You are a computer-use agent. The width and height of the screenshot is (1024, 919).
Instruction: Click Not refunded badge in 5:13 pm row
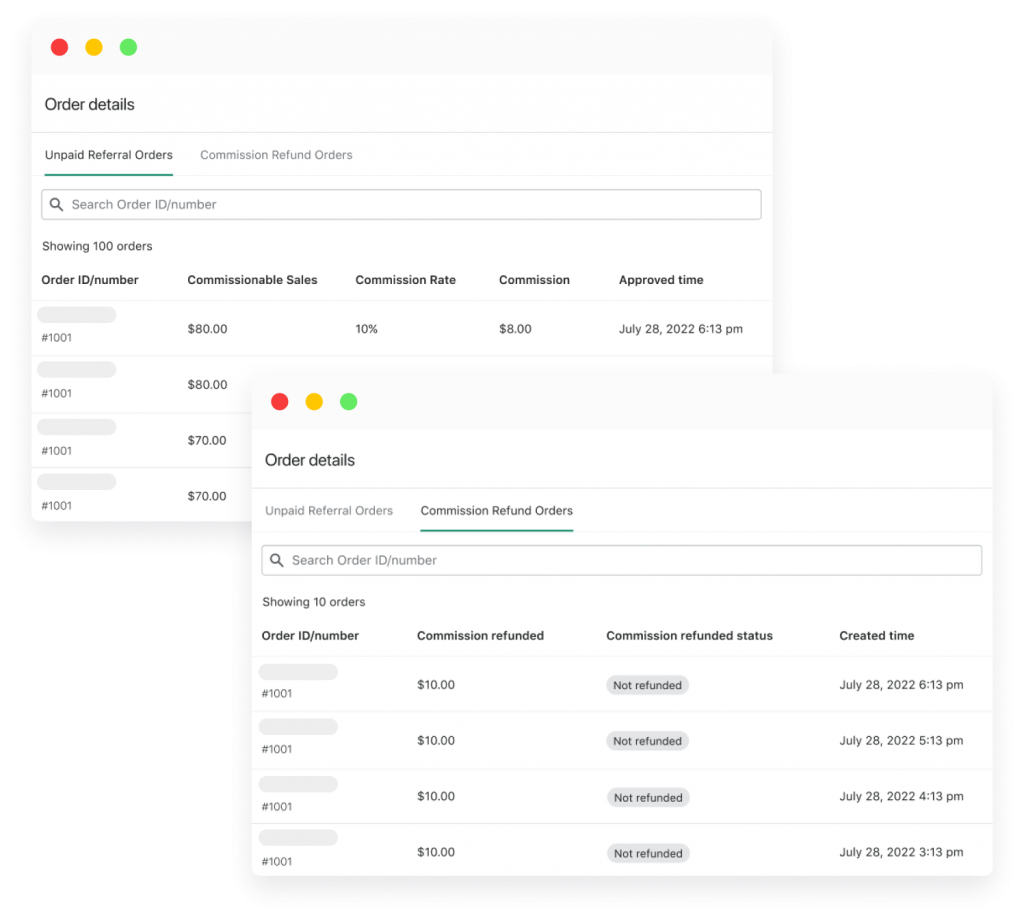647,741
